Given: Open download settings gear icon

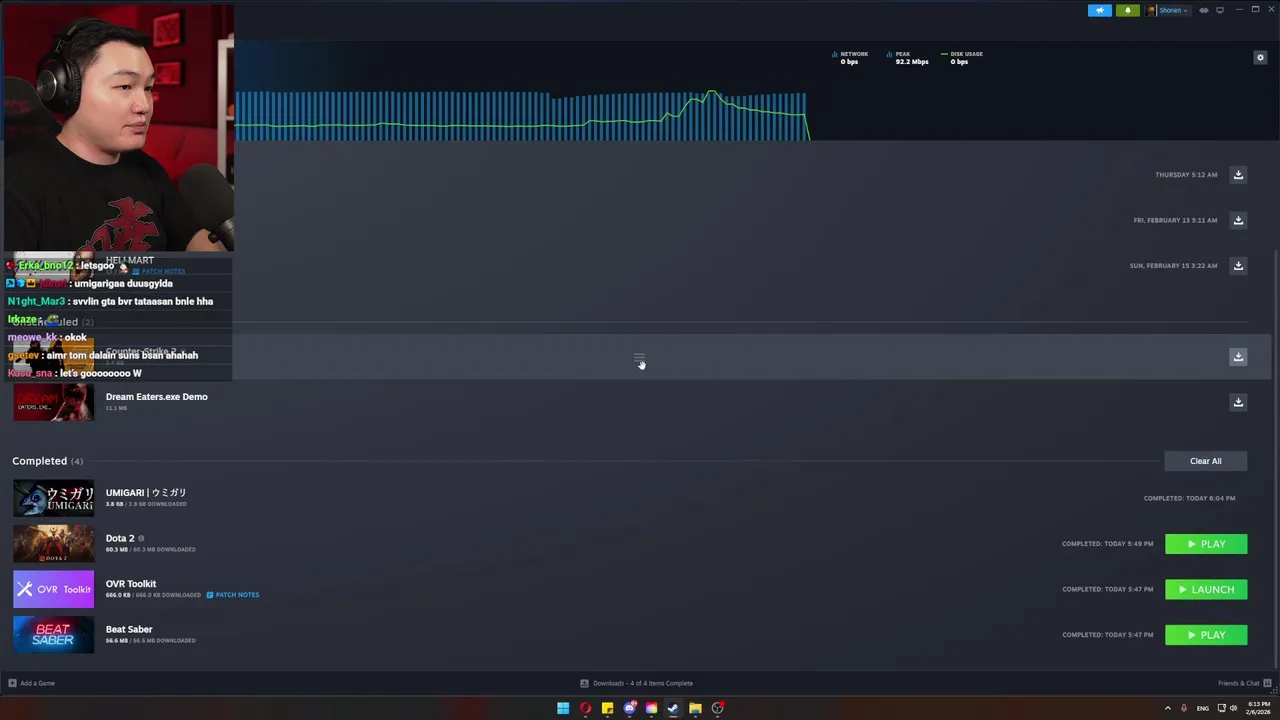Looking at the screenshot, I should pos(1260,58).
